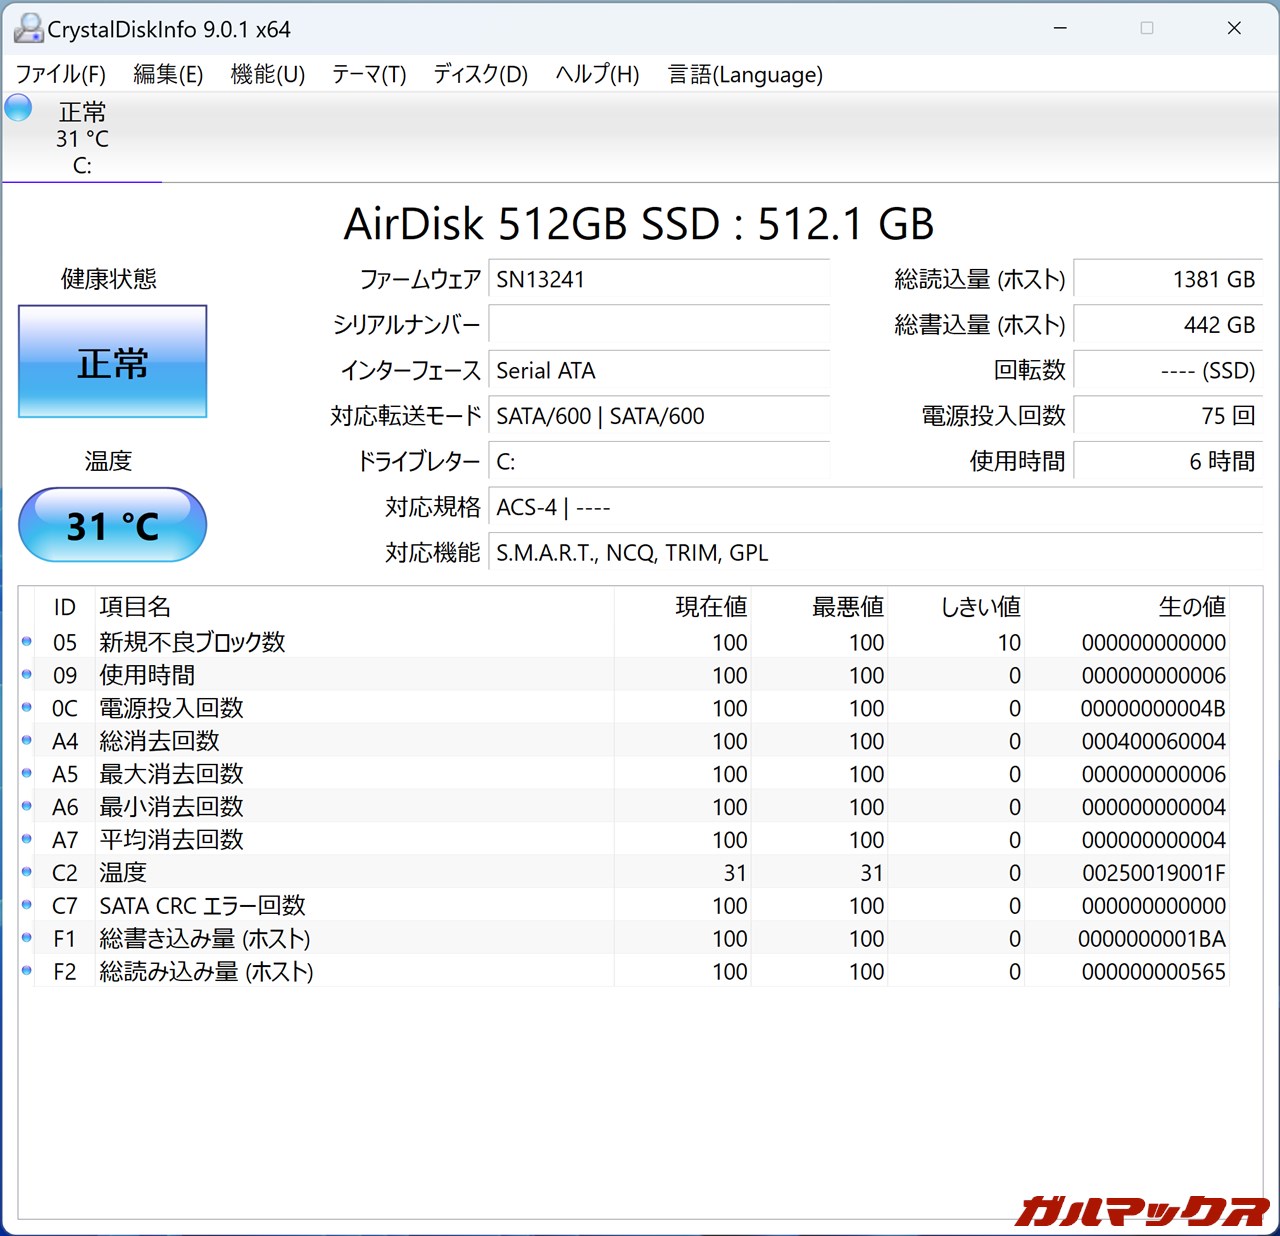Image resolution: width=1280 pixels, height=1236 pixels.
Task: Click status dot beside 温度 attribute row
Action: pyautogui.click(x=27, y=872)
